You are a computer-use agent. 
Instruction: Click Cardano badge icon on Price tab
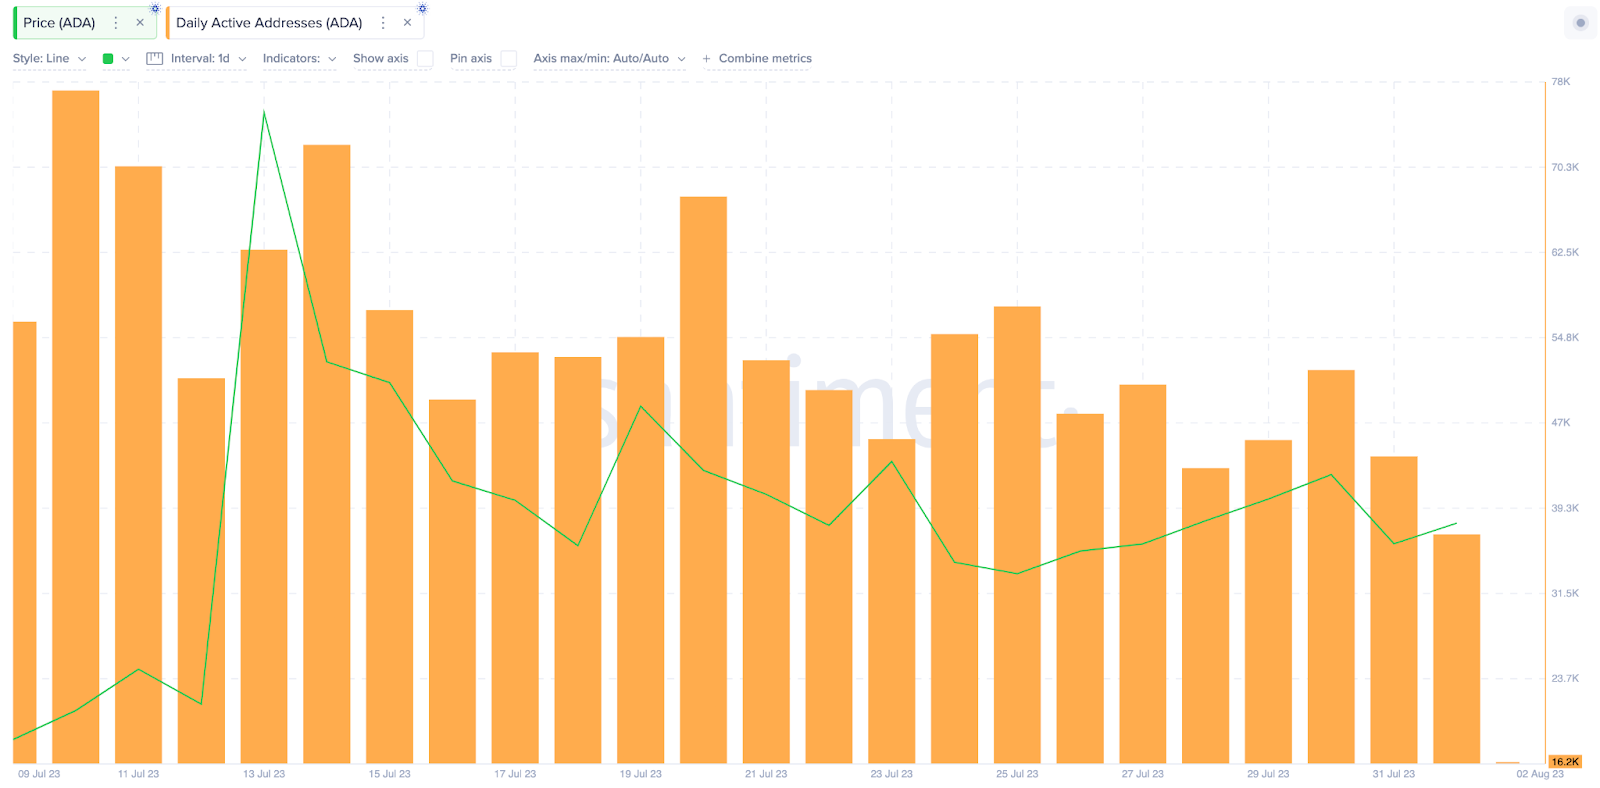pyautogui.click(x=155, y=8)
